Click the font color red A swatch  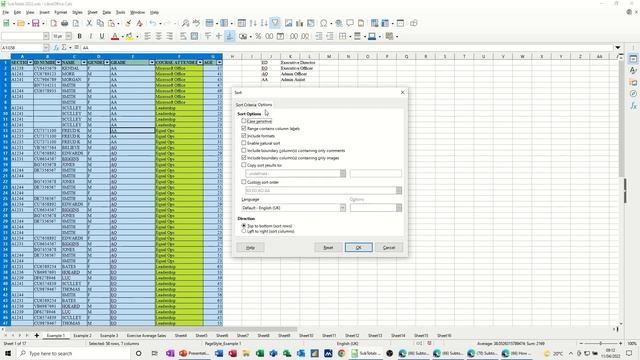click(115, 37)
